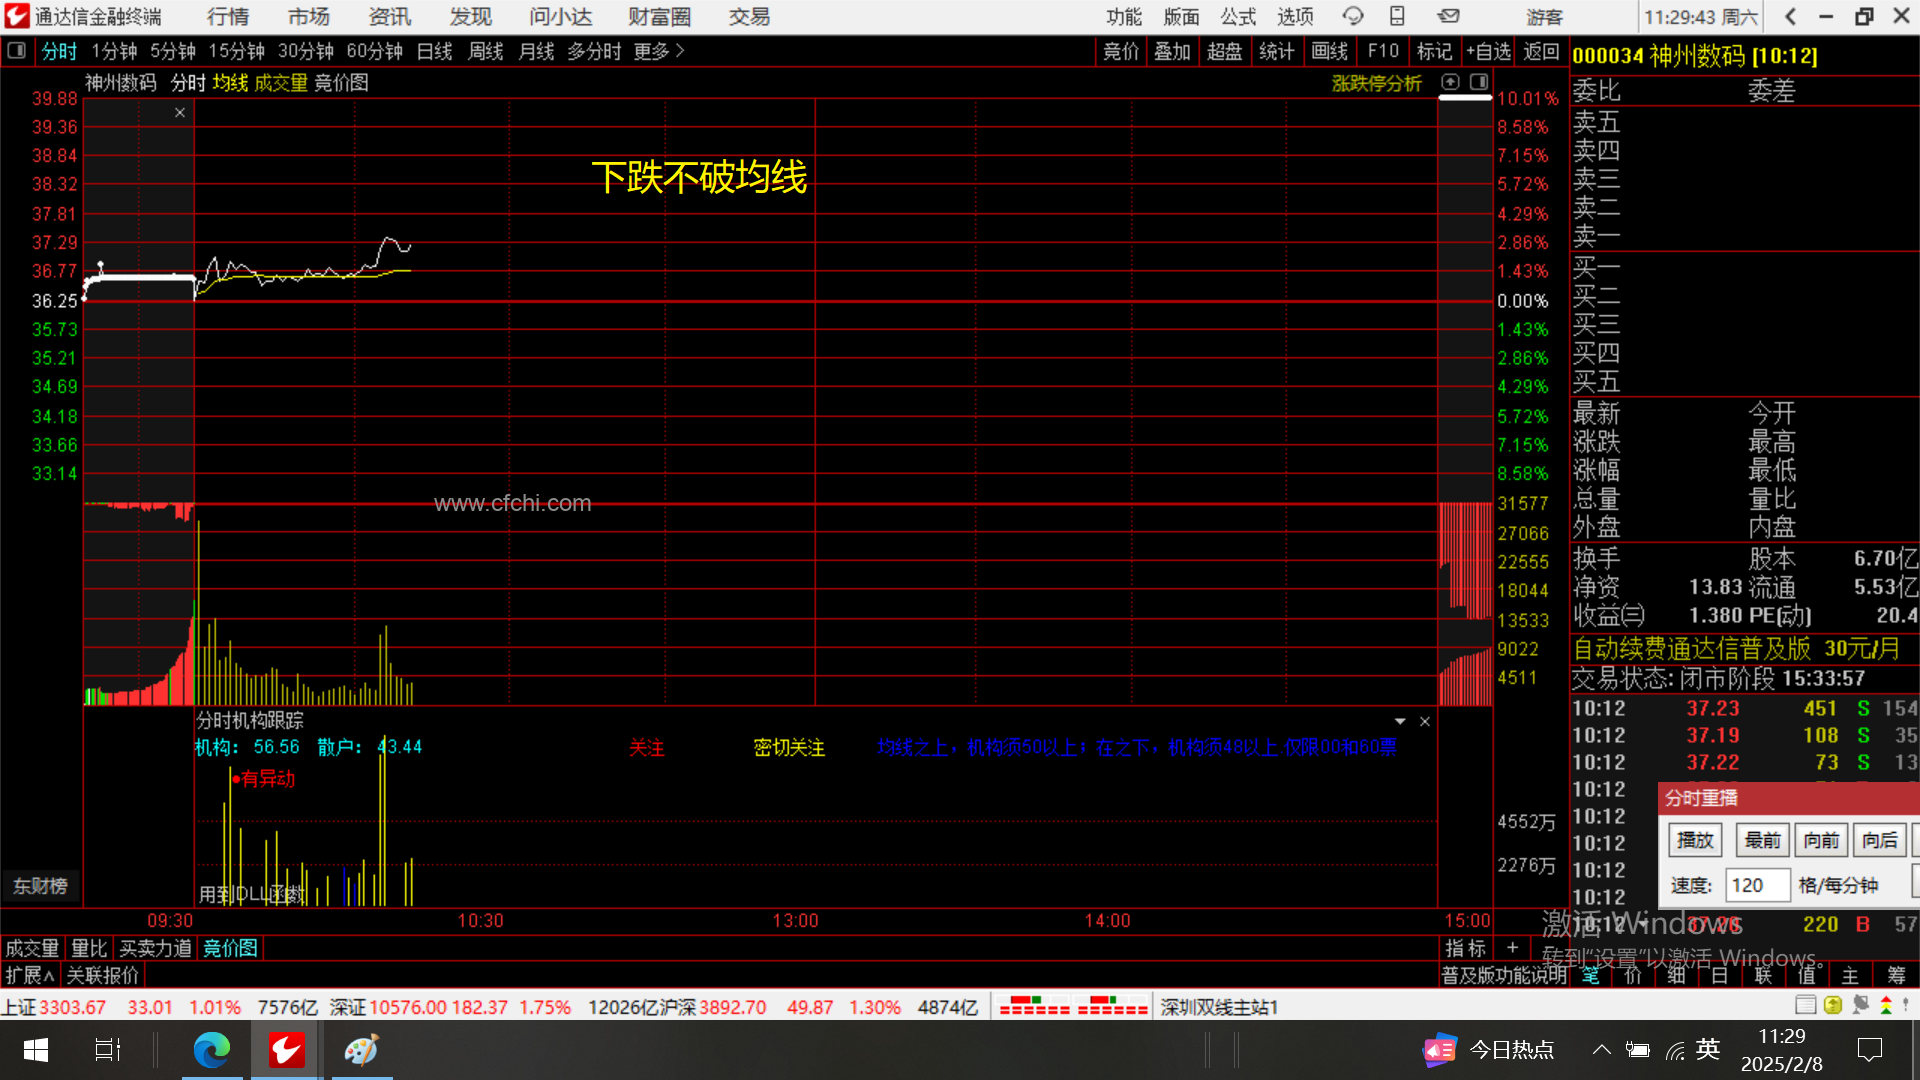
Task: Toggle the side panel icon beside 涨跌停分析
Action: [1479, 82]
